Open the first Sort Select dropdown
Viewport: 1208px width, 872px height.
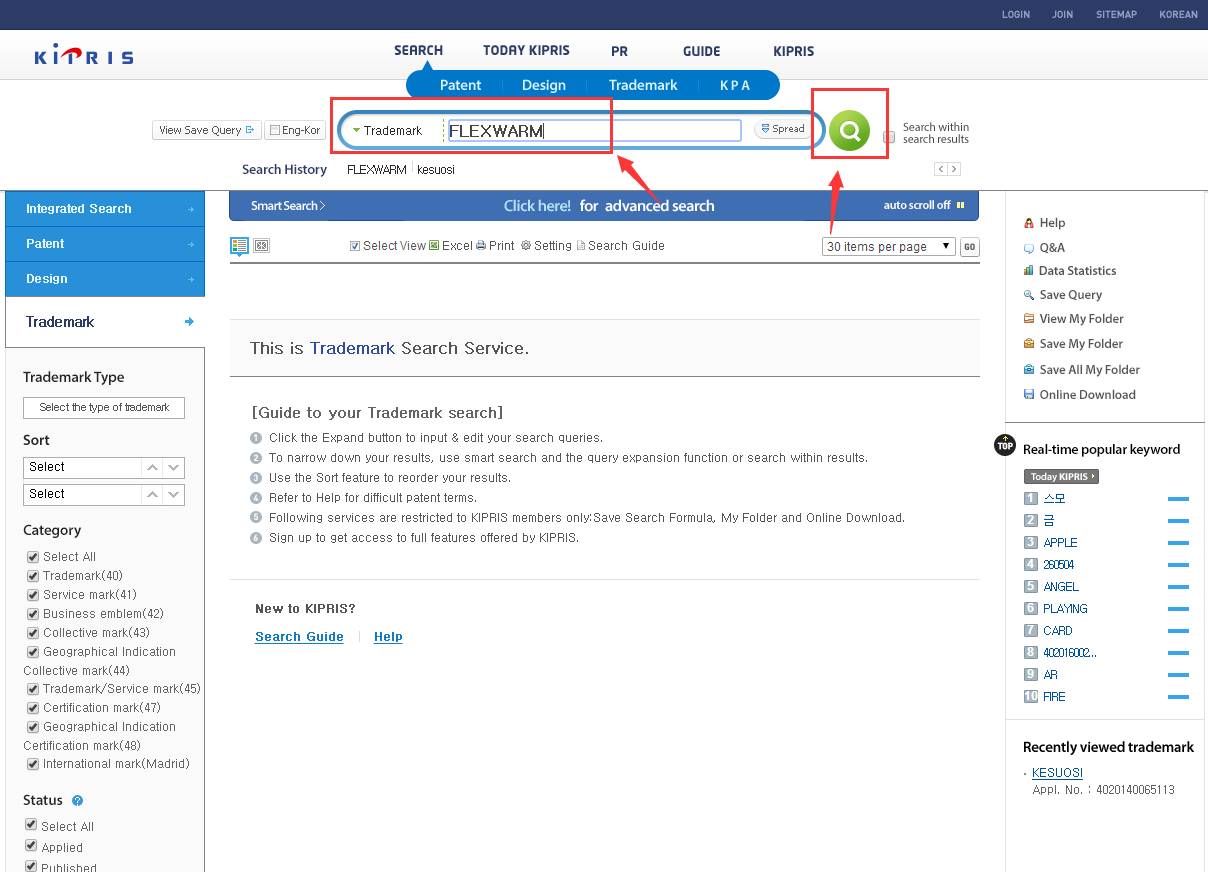click(104, 467)
